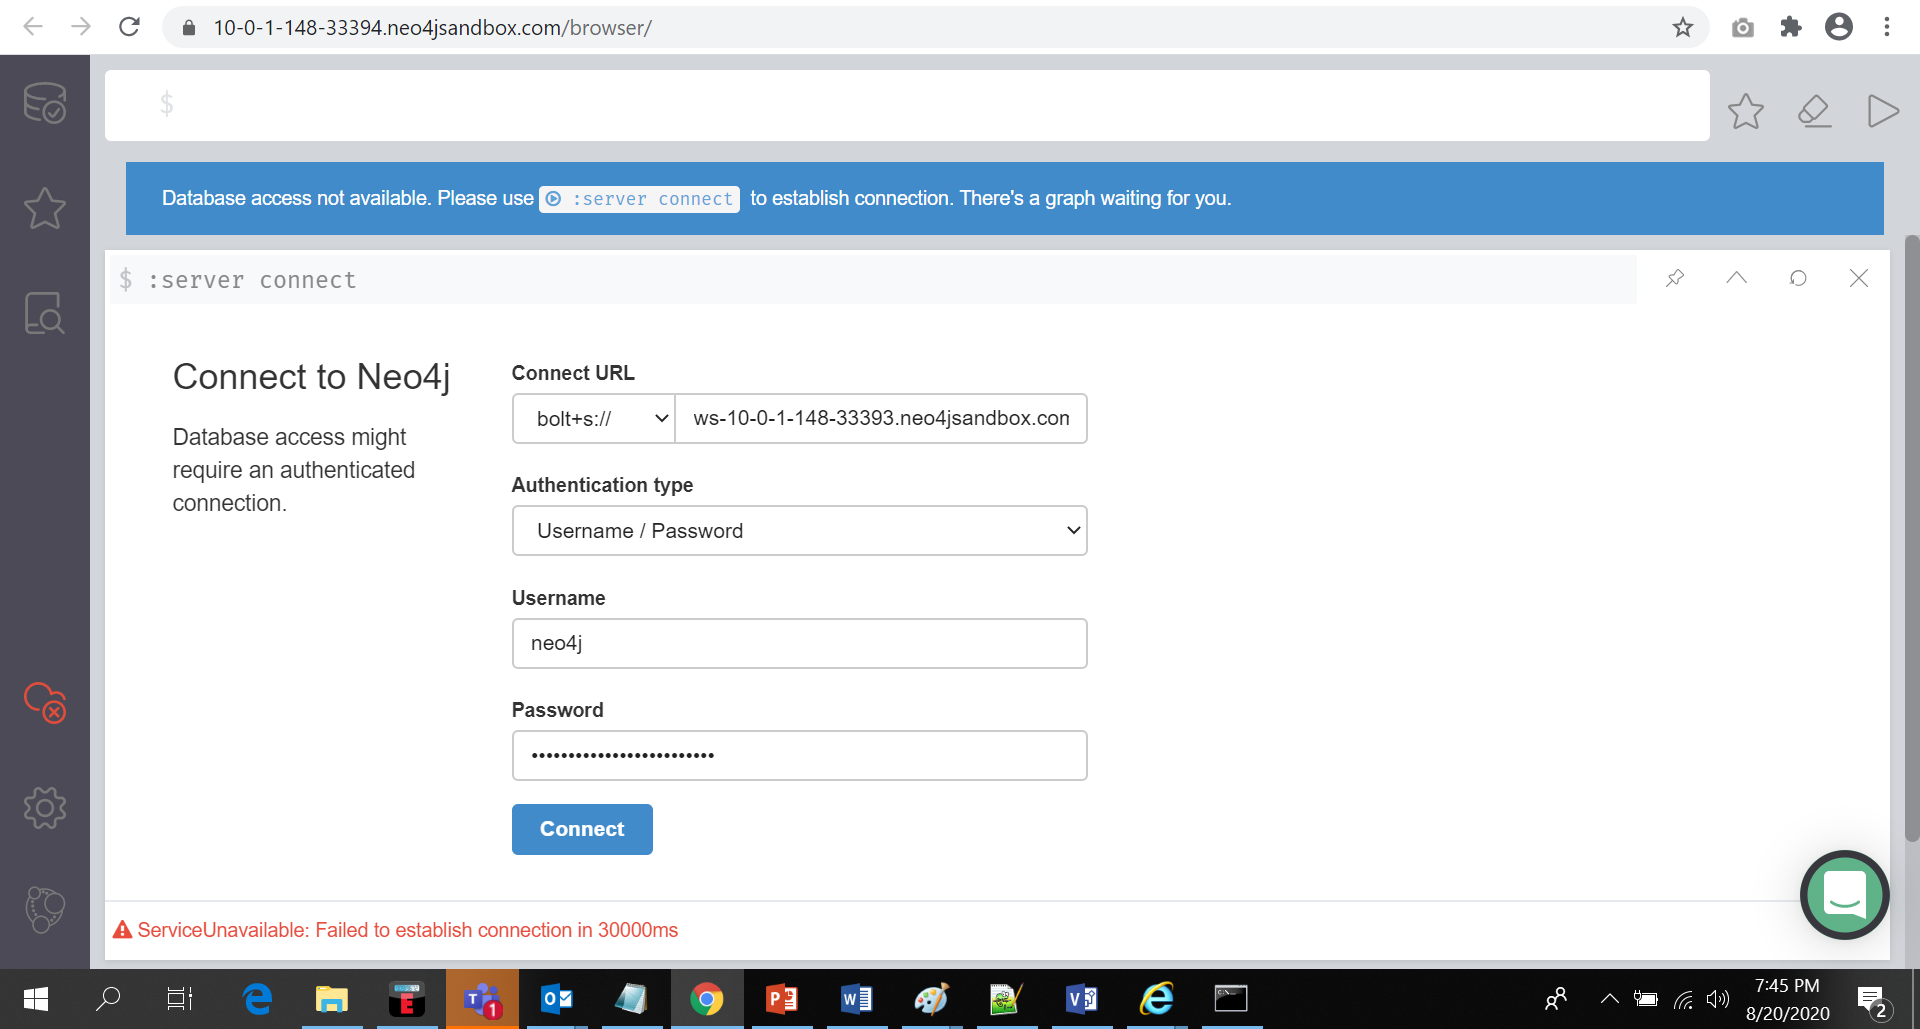Clear the editor with eraser icon
The image size is (1920, 1029).
pyautogui.click(x=1814, y=111)
